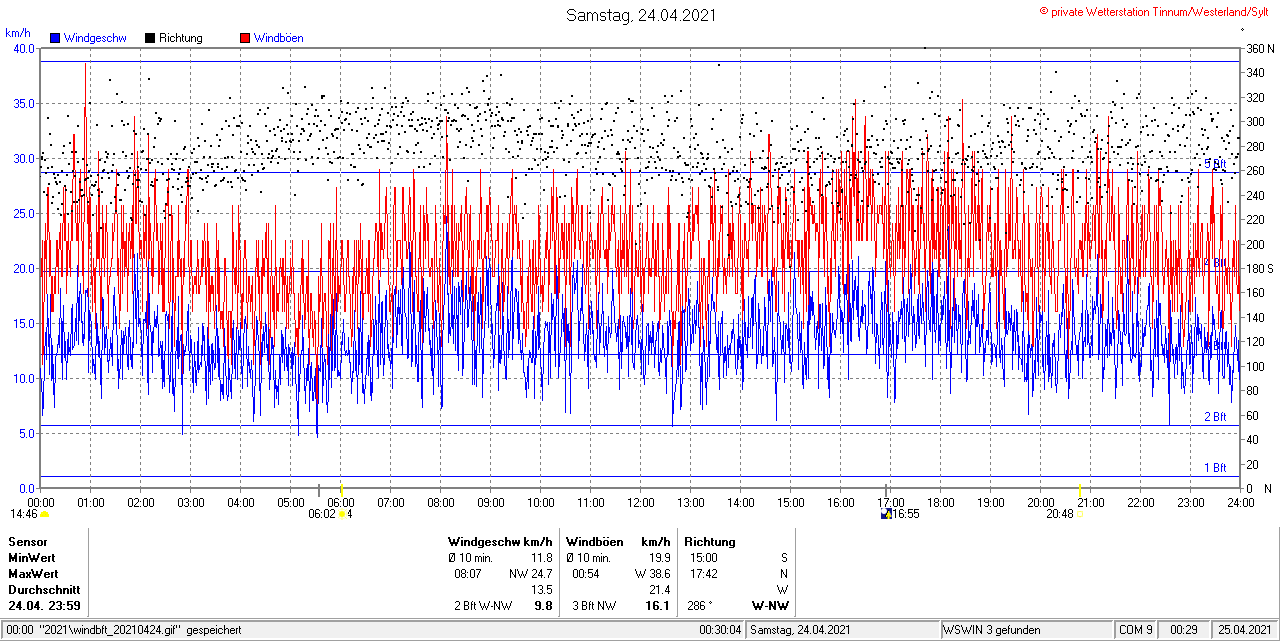Image resolution: width=1280 pixels, height=641 pixels.
Task: Select the Windböen legend label
Action: point(279,38)
